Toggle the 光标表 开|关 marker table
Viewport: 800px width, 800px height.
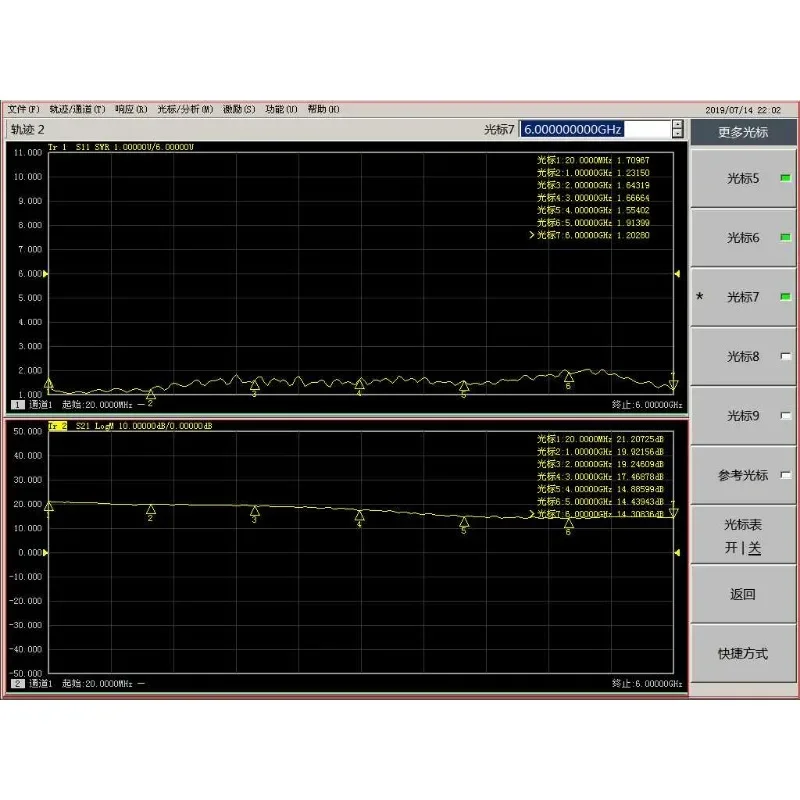[x=743, y=536]
